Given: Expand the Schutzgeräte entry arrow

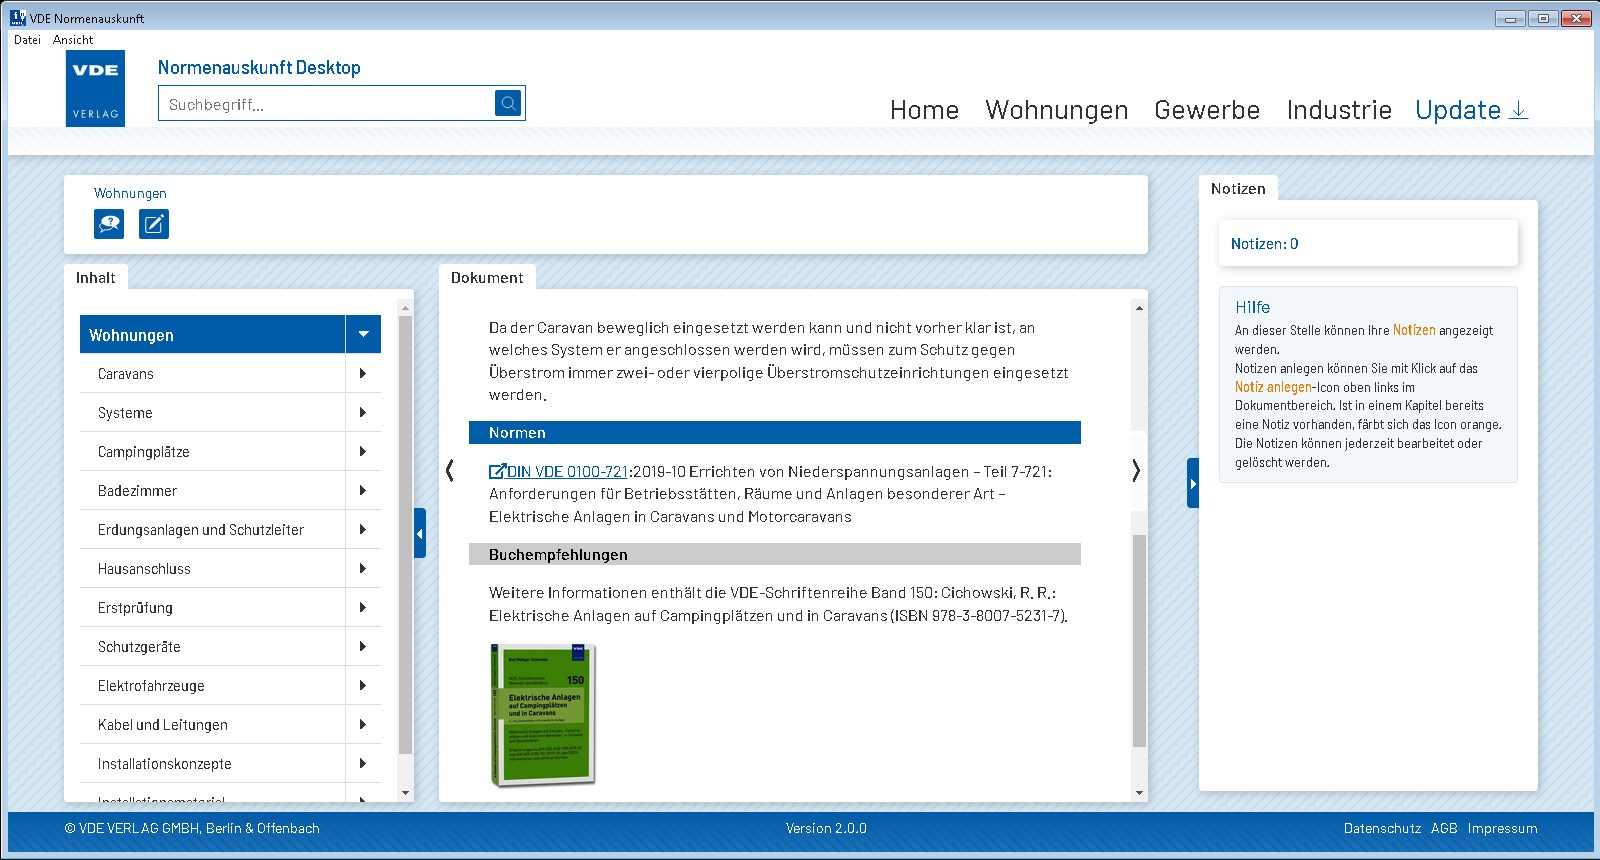Looking at the screenshot, I should pyautogui.click(x=363, y=646).
